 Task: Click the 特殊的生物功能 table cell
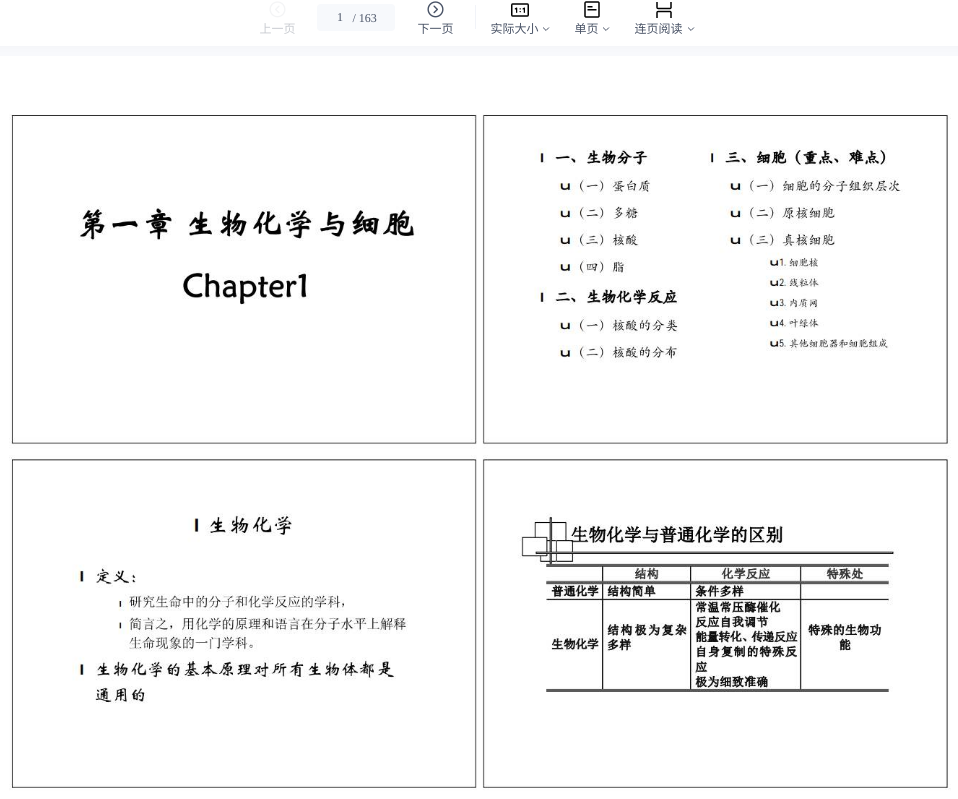844,638
